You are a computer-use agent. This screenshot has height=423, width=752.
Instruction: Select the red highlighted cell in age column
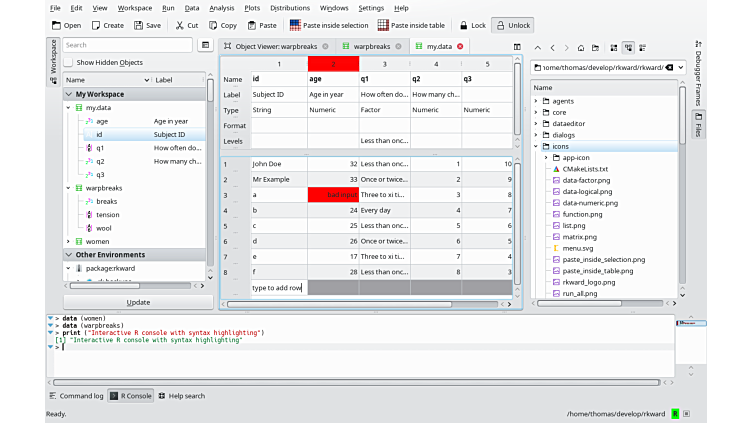[333, 195]
